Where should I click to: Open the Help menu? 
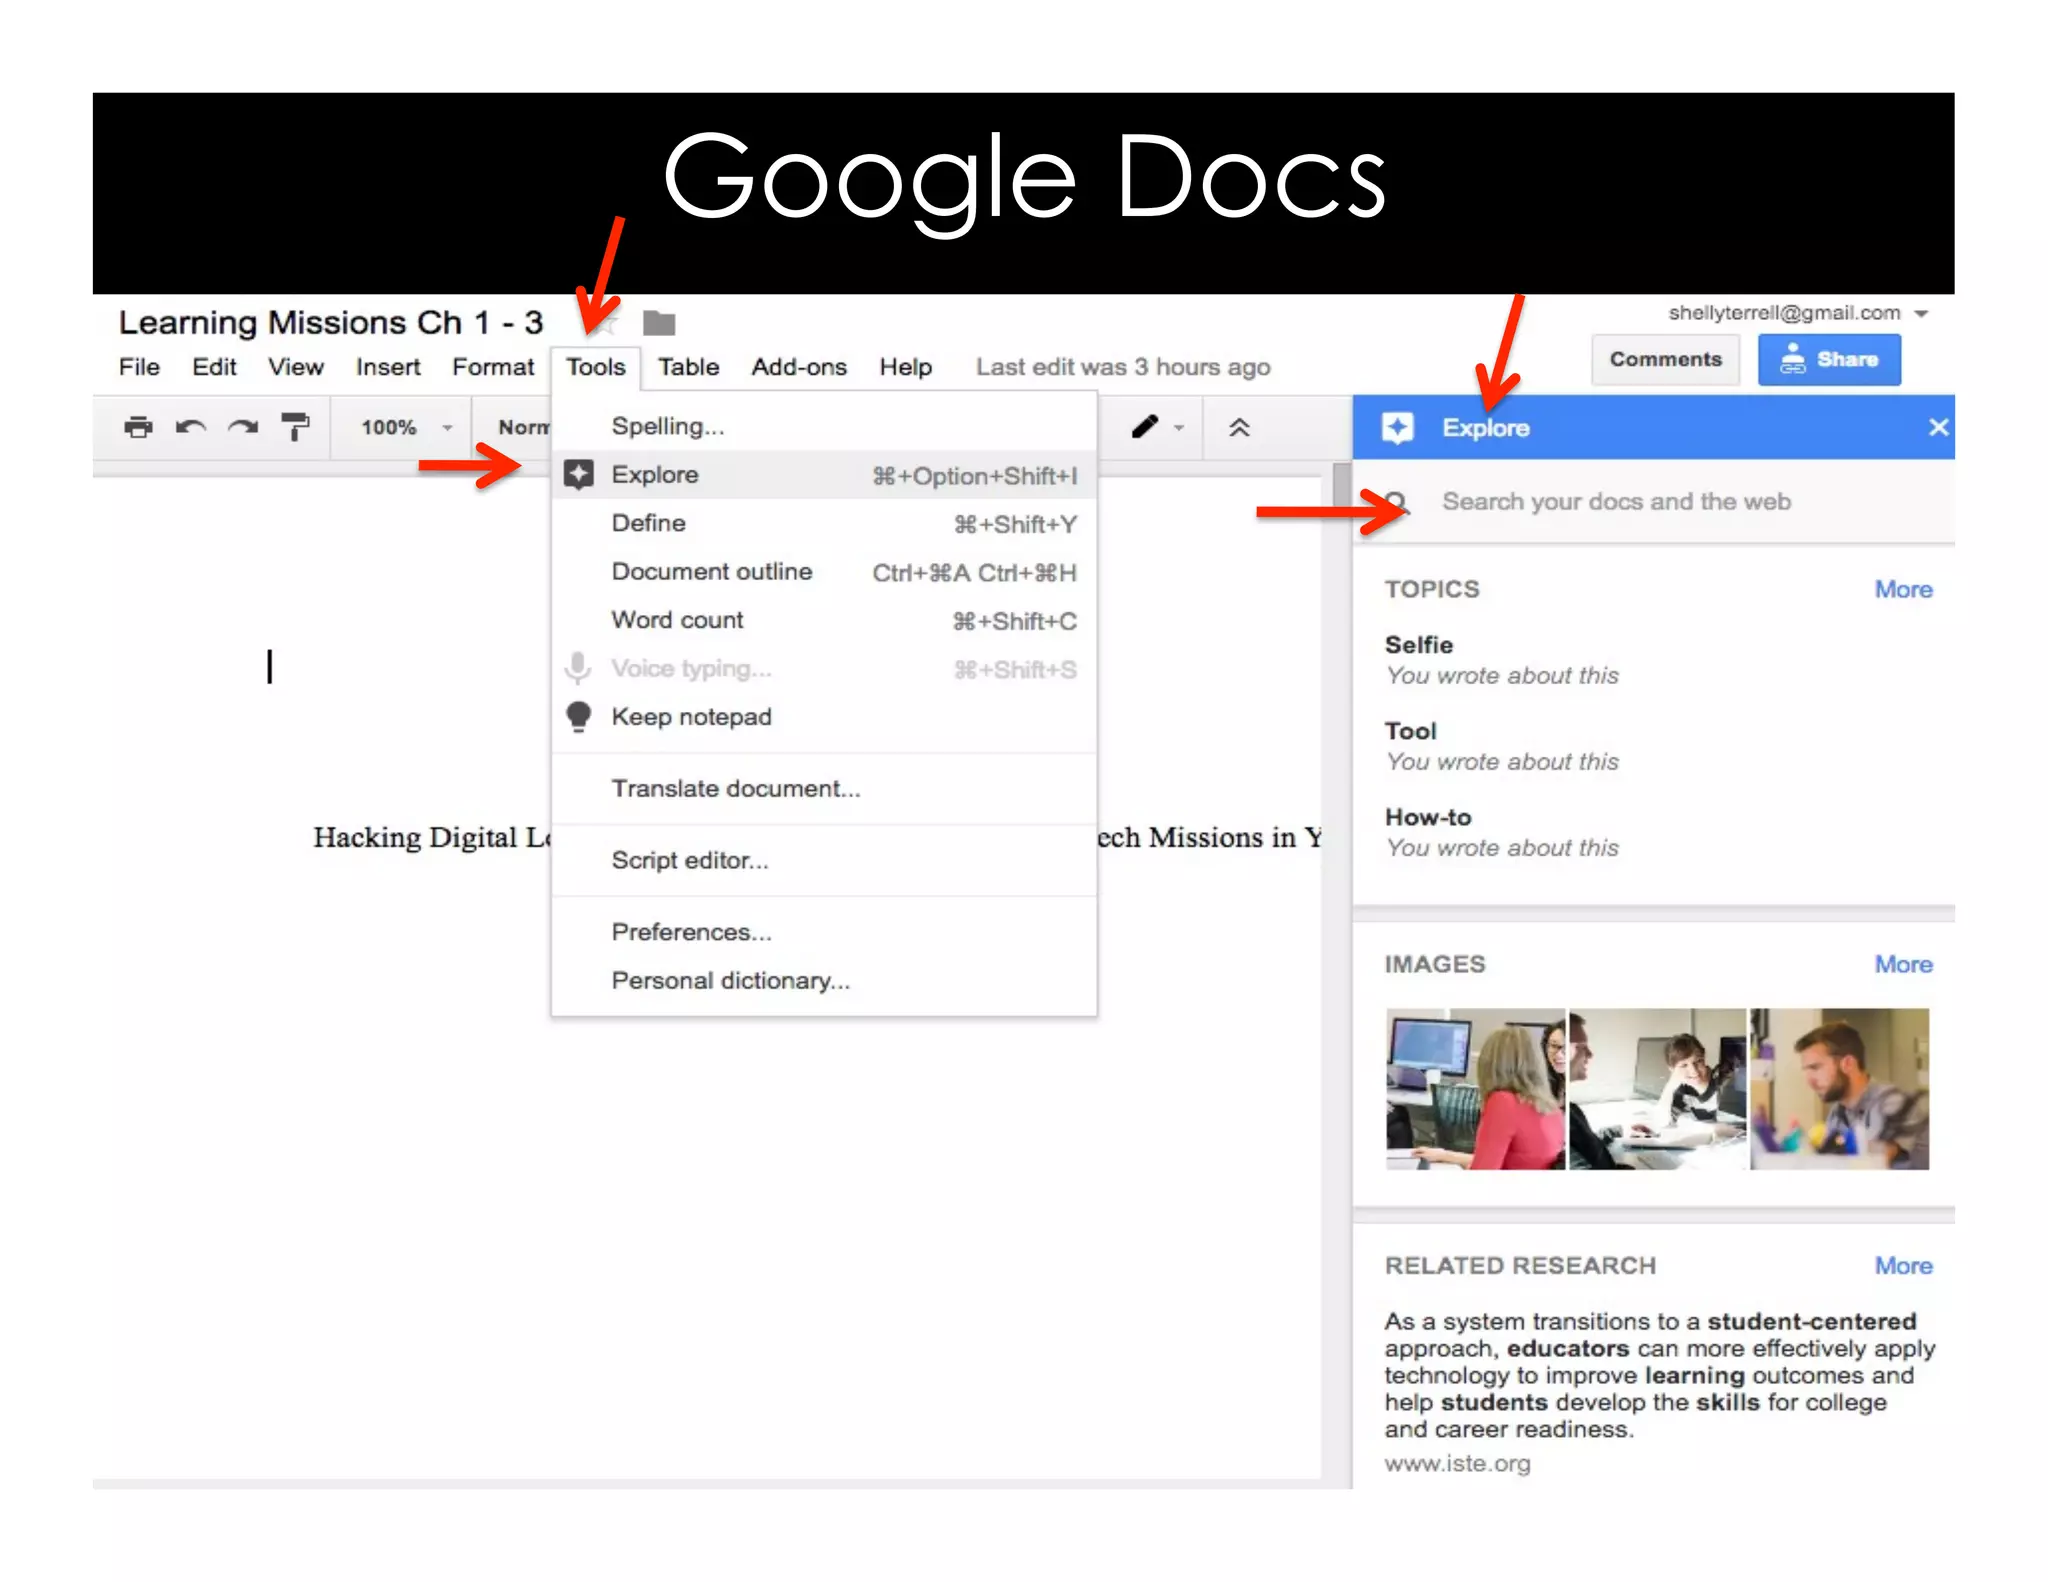(906, 367)
